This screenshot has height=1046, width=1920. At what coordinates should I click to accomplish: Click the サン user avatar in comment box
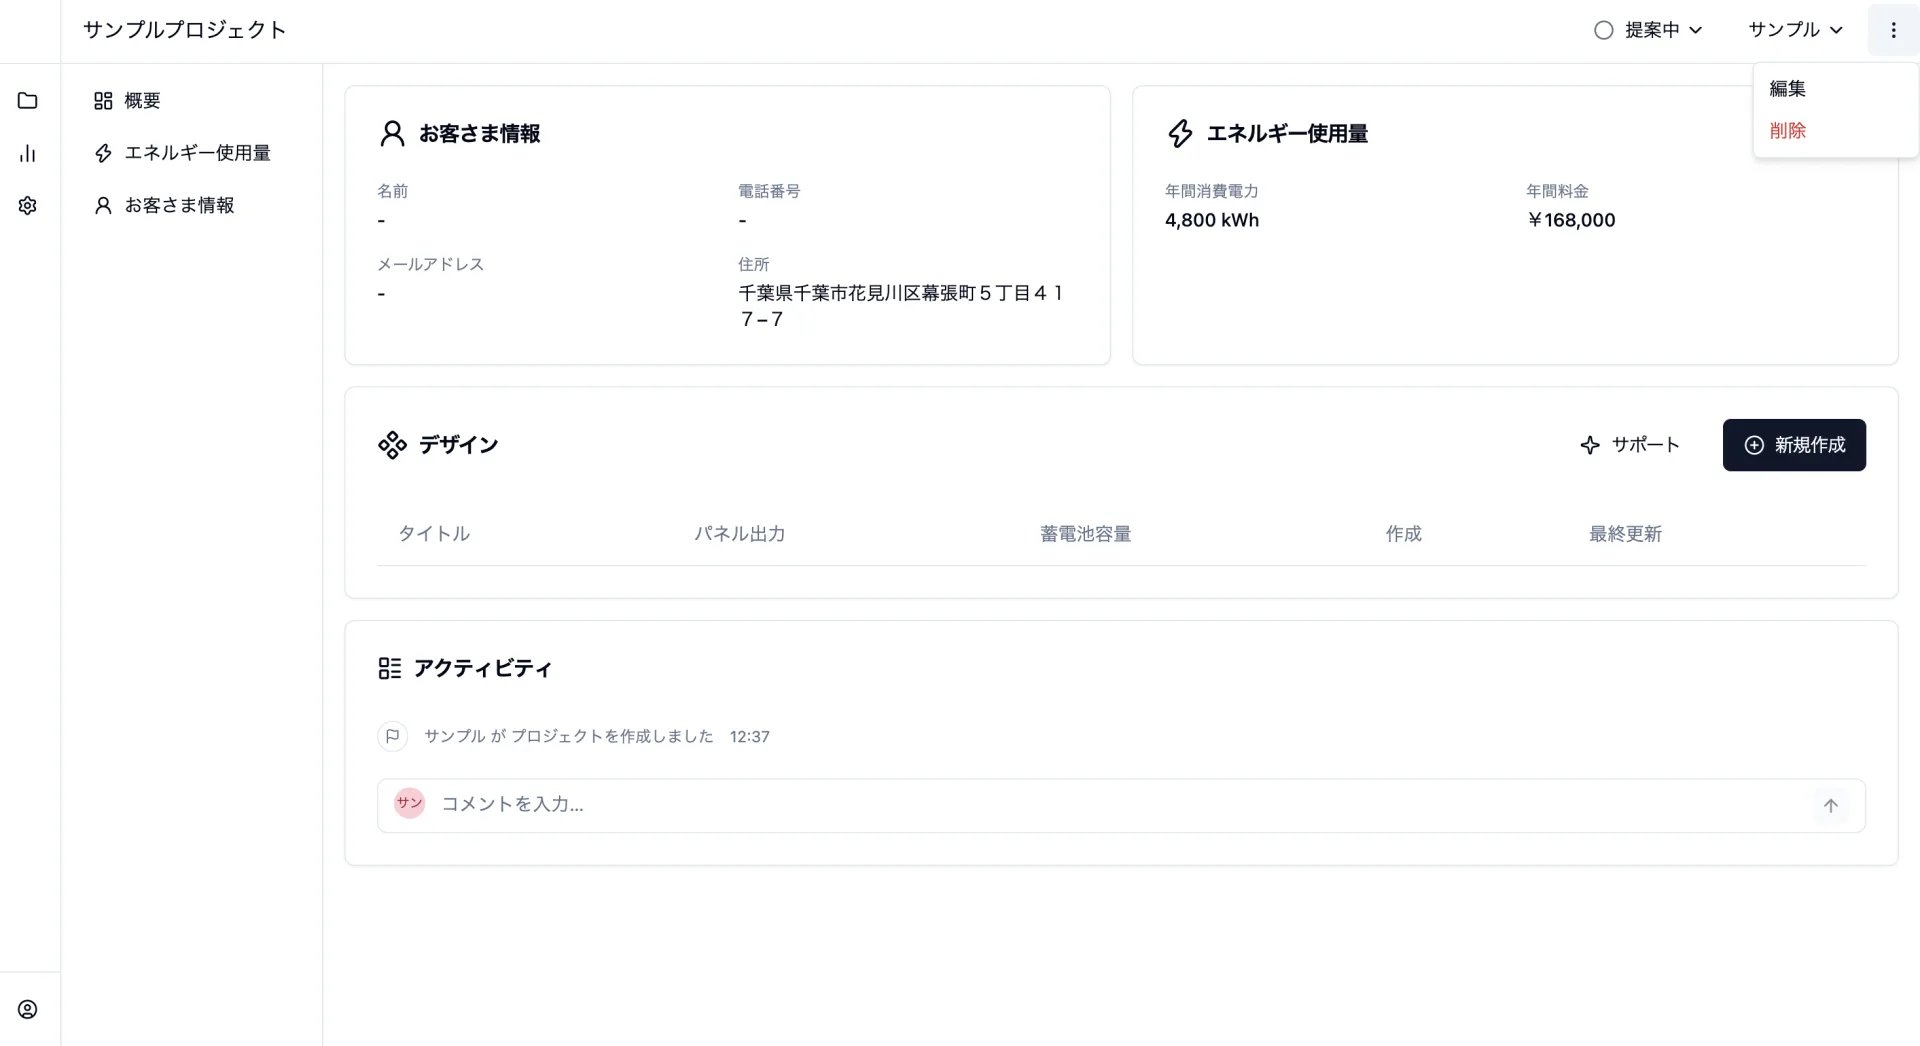pos(409,803)
